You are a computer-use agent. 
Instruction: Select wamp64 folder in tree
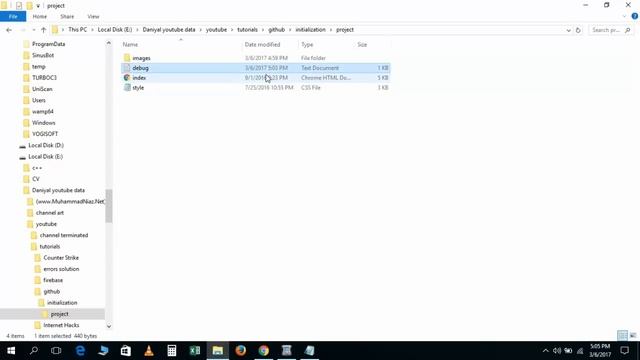click(43, 111)
